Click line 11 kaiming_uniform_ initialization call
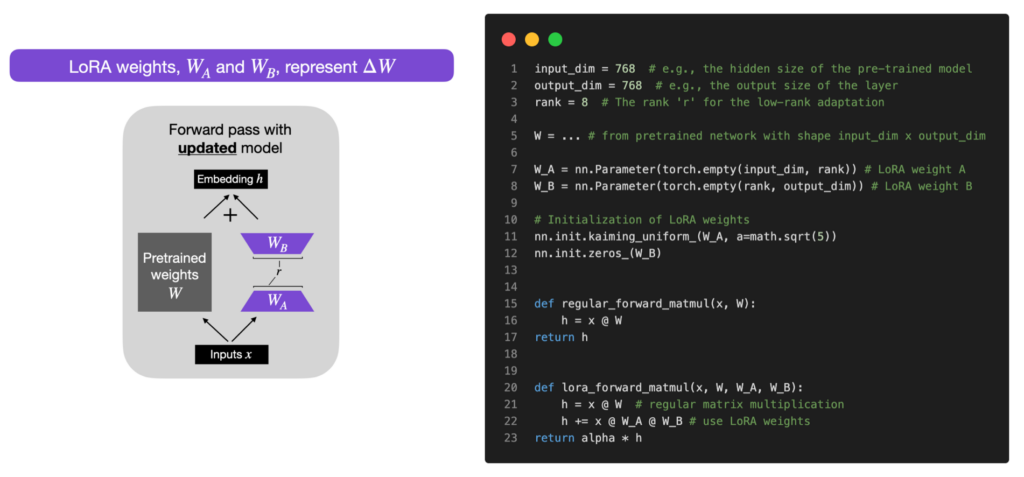 pyautogui.click(x=685, y=236)
